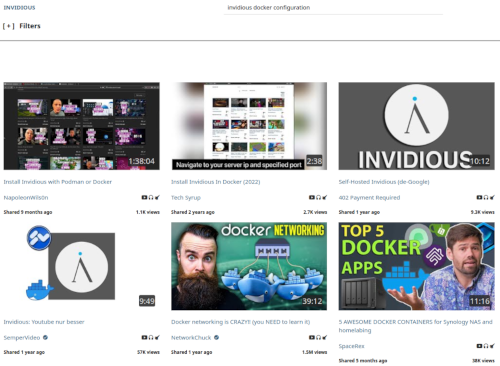Open thumbnail for Install Invidious In Docker (2022)
Image resolution: width=500 pixels, height=366 pixels.
coord(249,126)
